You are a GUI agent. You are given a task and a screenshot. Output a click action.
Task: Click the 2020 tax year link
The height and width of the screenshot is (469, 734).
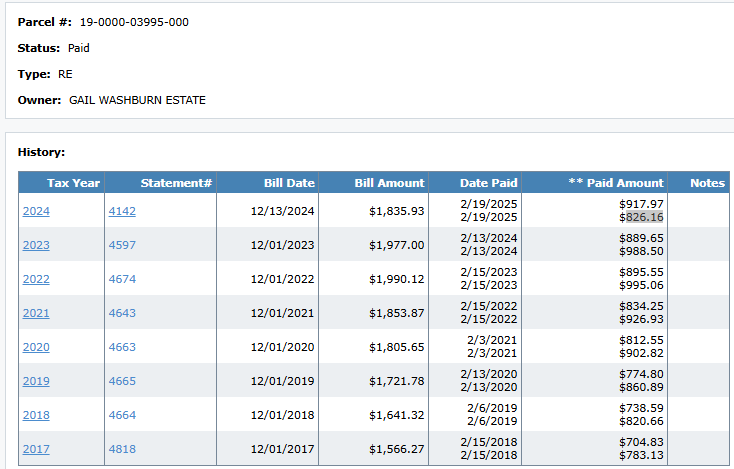pos(36,347)
